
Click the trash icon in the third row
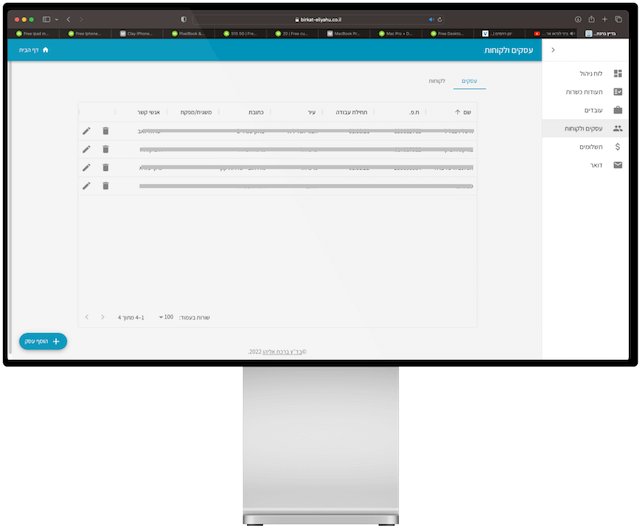(x=105, y=167)
